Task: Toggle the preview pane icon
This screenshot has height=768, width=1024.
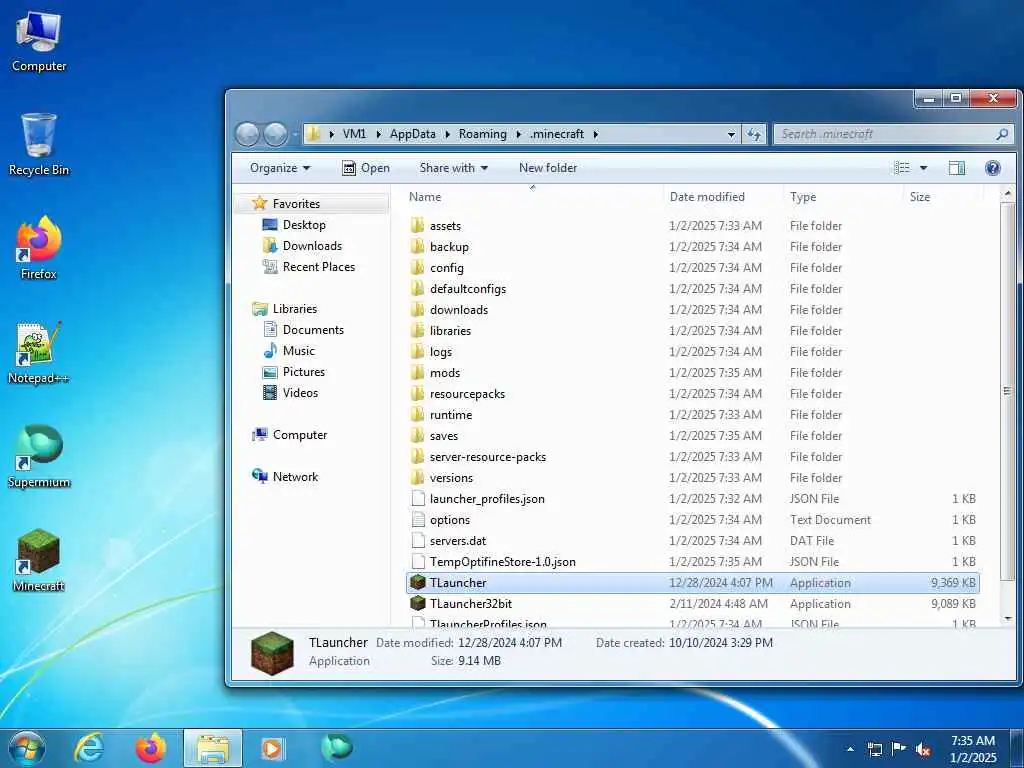Action: [957, 168]
